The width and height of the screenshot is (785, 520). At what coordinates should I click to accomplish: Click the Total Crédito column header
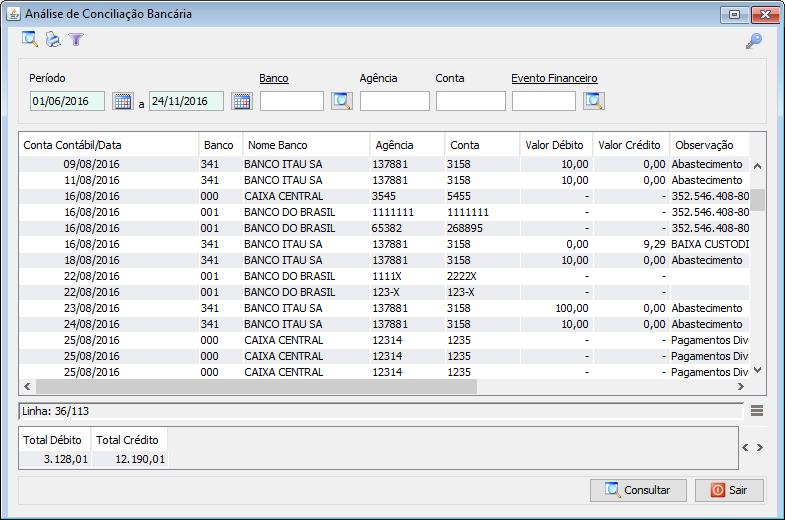tap(130, 440)
